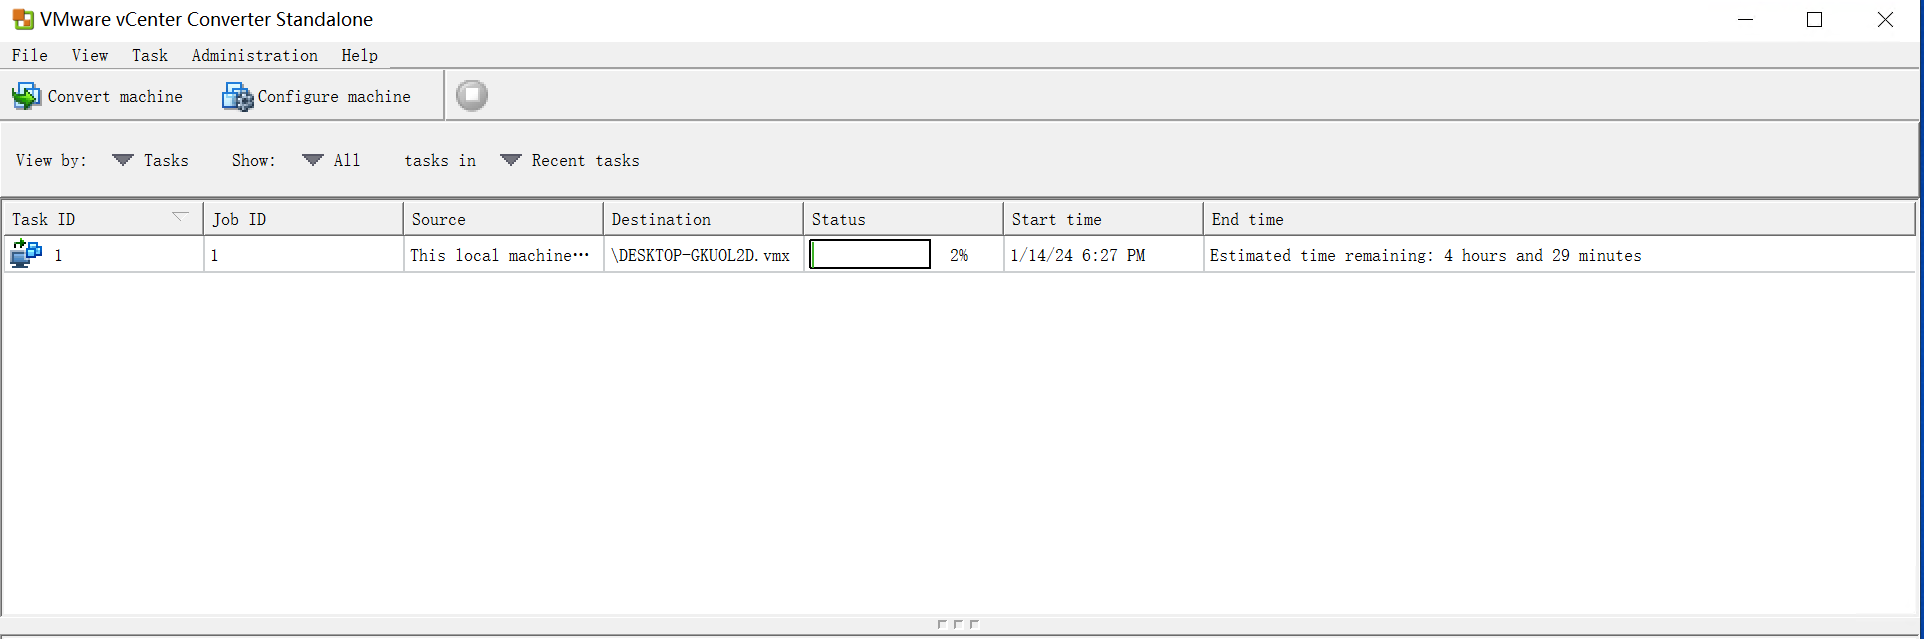The image size is (1924, 639).
Task: Click the 2% conversion progress bar
Action: pyautogui.click(x=870, y=254)
